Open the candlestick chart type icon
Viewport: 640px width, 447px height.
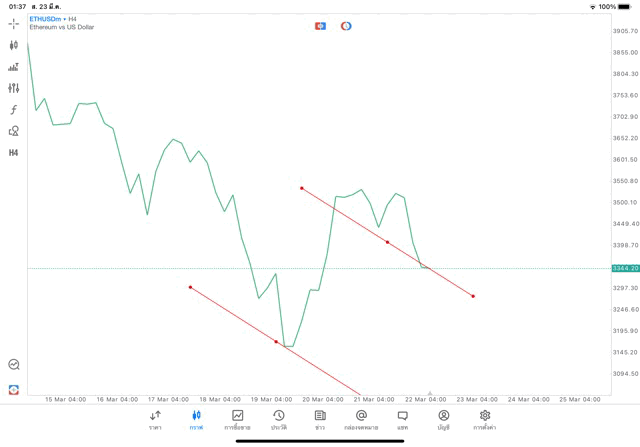pyautogui.click(x=14, y=45)
